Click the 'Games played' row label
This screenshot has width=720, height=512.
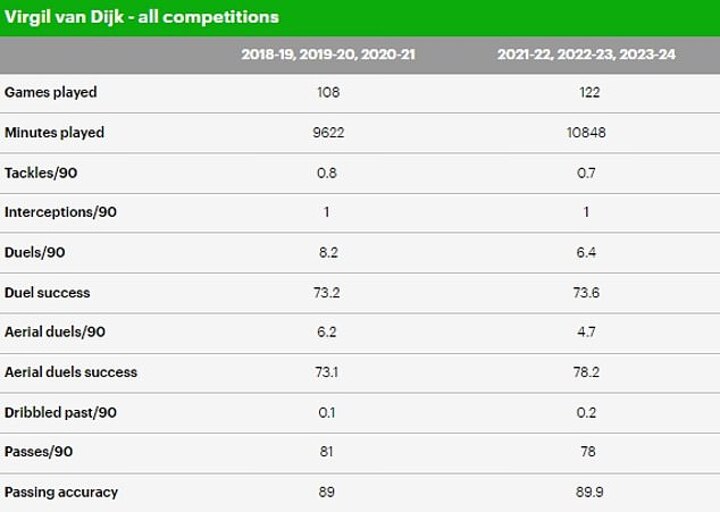pos(51,92)
